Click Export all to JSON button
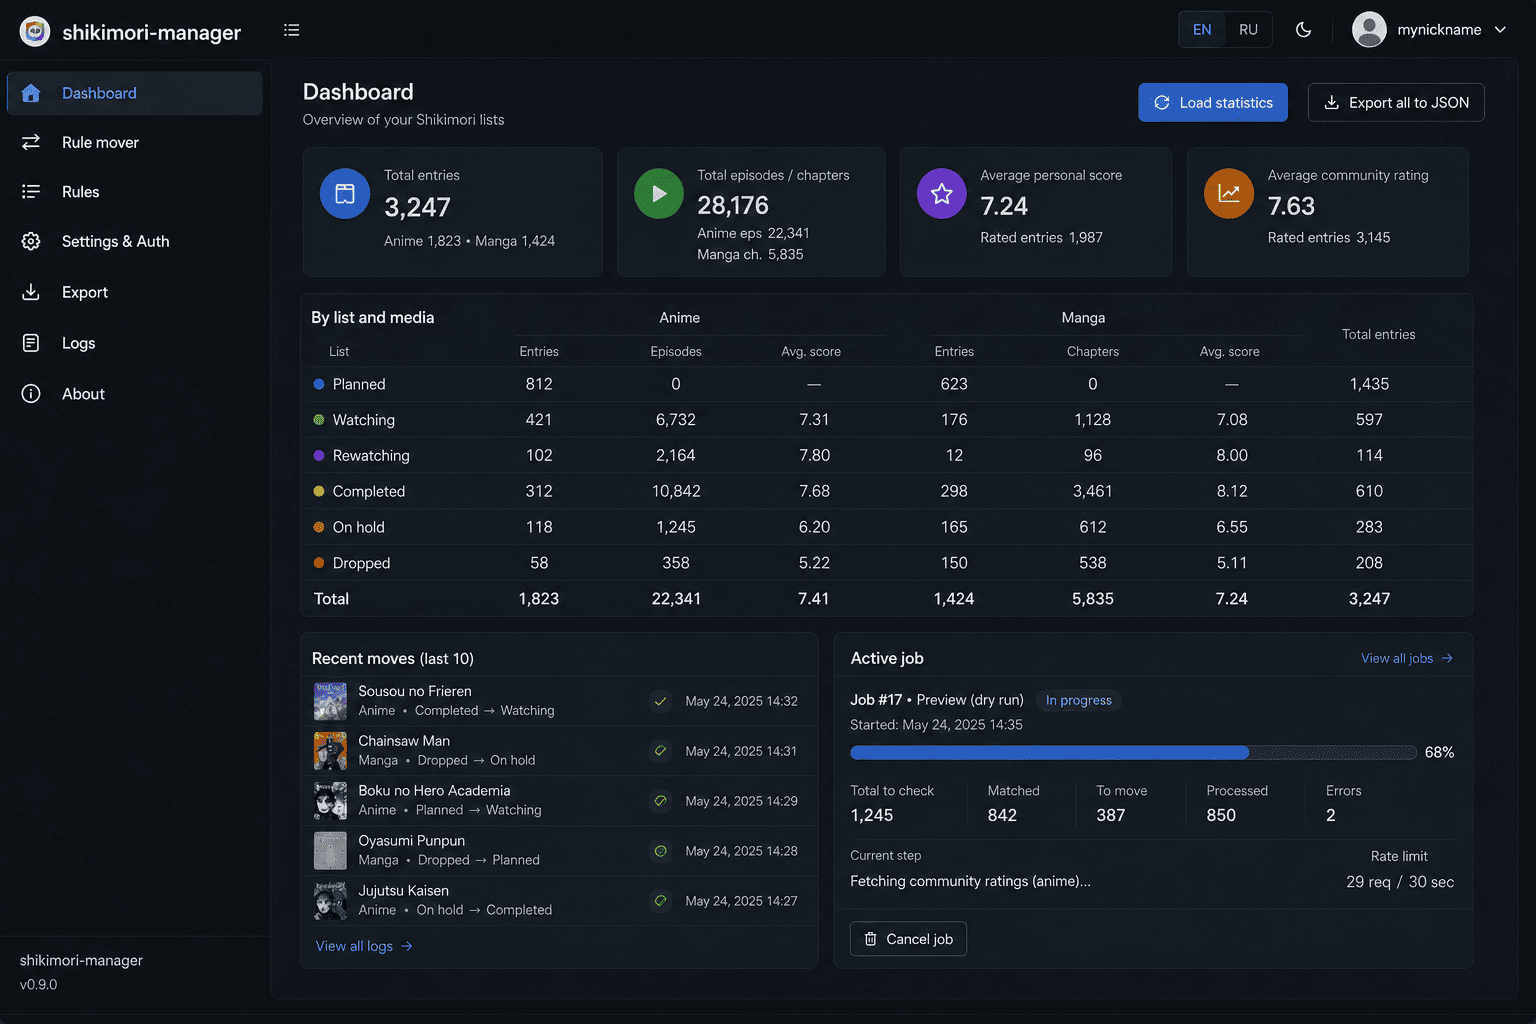Viewport: 1536px width, 1024px height. click(x=1396, y=102)
